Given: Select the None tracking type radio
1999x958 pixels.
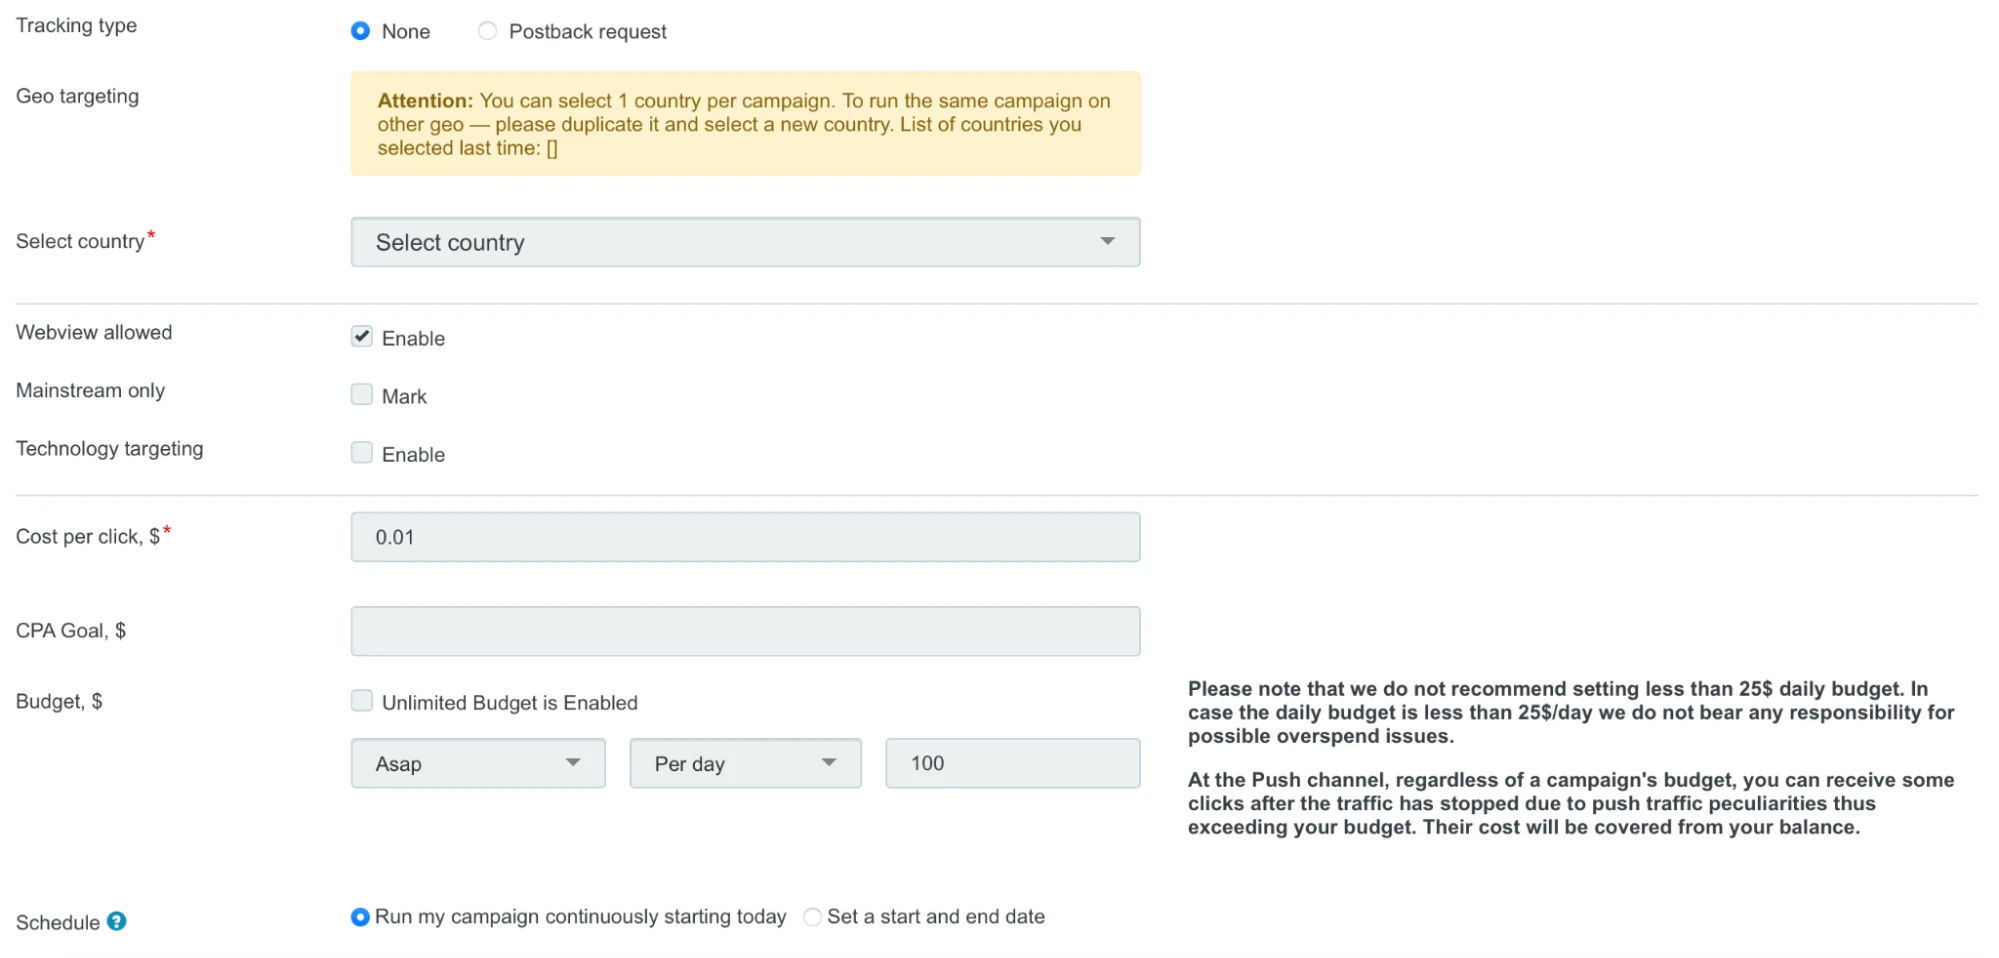Looking at the screenshot, I should tap(360, 31).
